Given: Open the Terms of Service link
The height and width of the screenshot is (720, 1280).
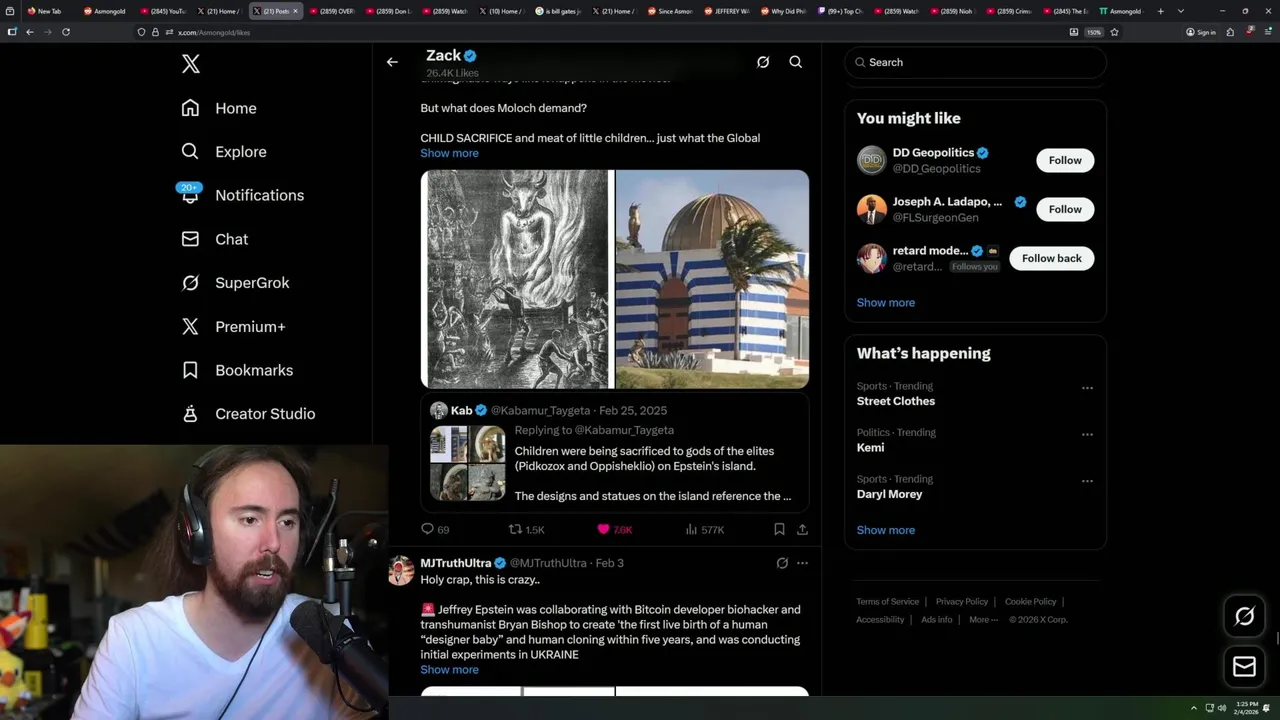Looking at the screenshot, I should 887,602.
